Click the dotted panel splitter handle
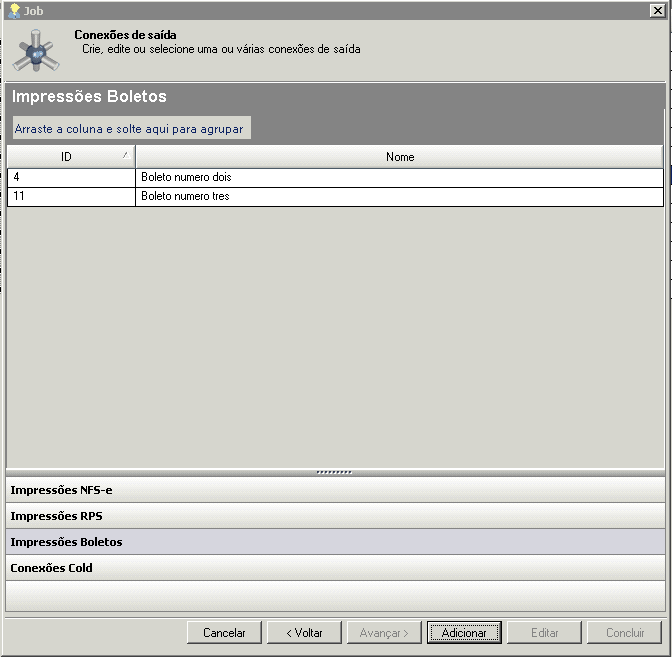 point(334,472)
